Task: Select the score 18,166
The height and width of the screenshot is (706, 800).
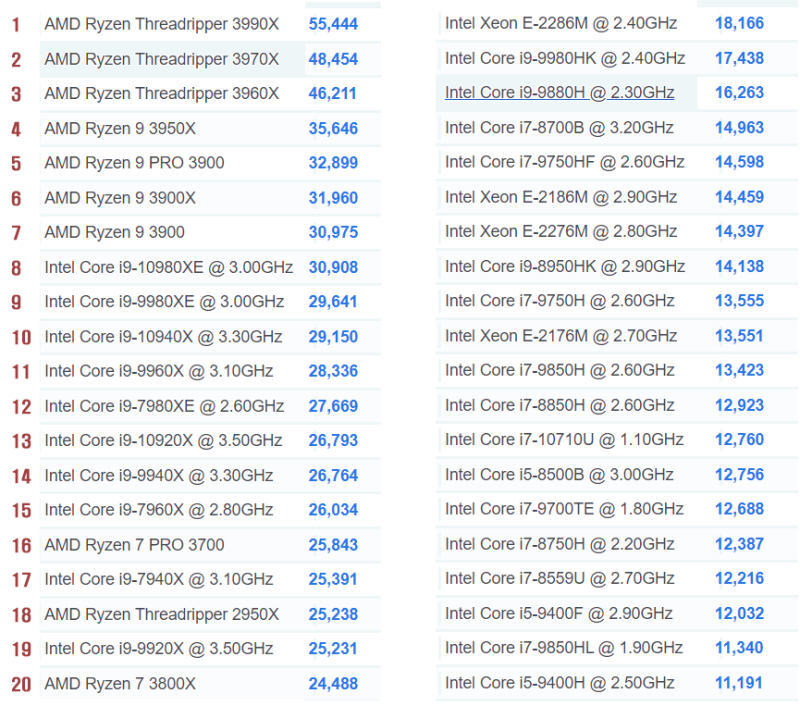Action: [x=739, y=23]
